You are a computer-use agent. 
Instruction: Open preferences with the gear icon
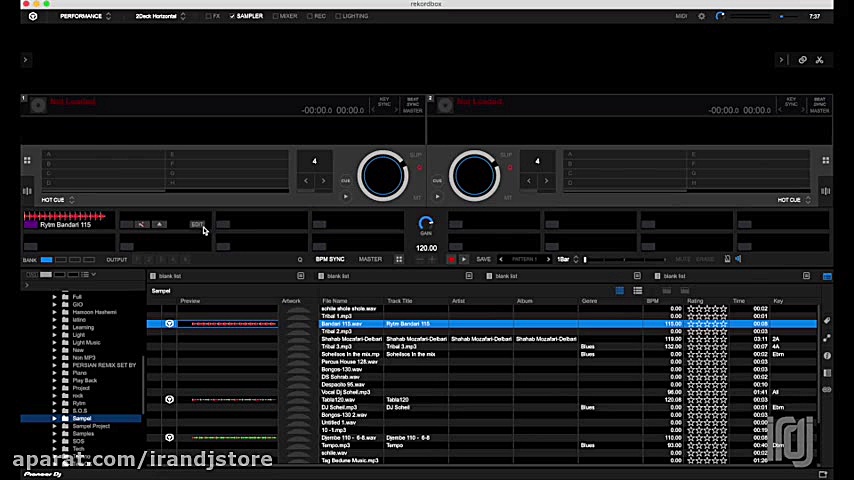click(702, 16)
